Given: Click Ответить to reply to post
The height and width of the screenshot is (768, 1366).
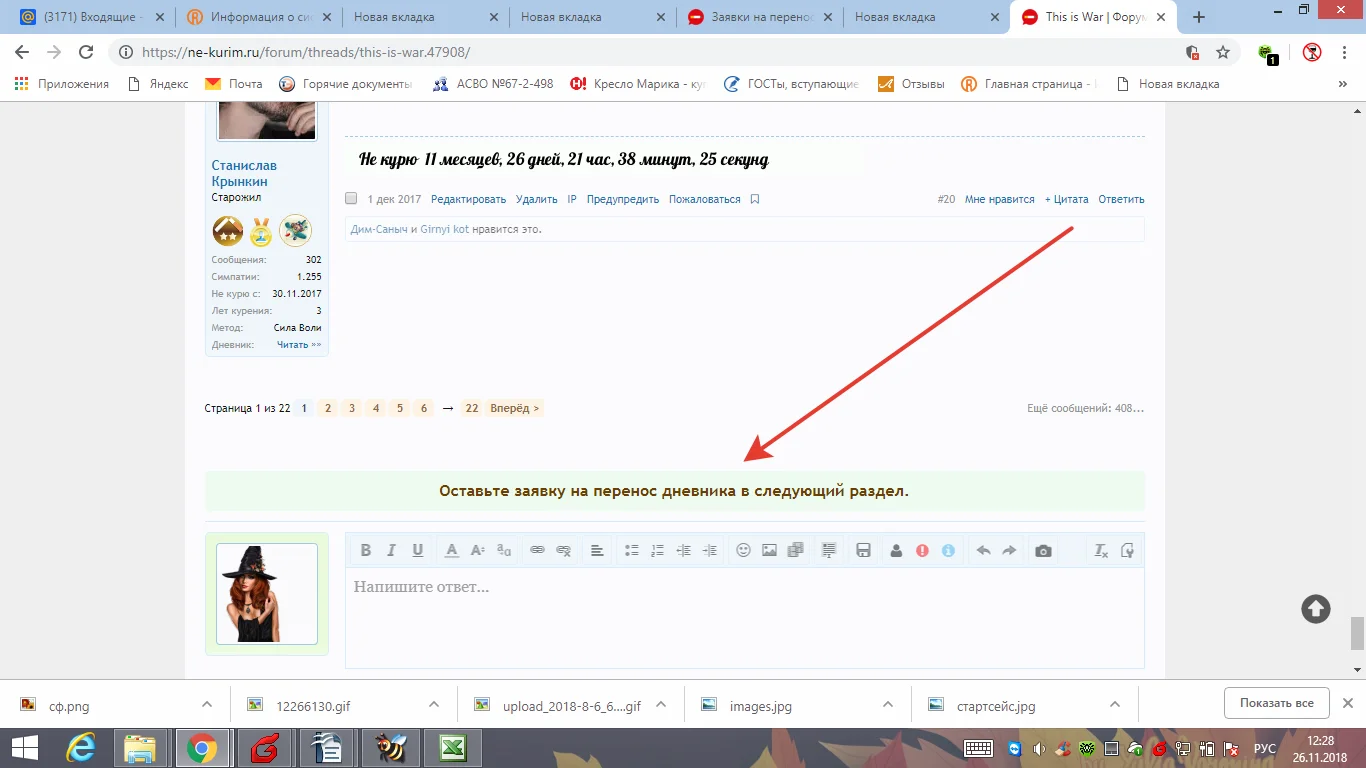Looking at the screenshot, I should tap(1121, 199).
